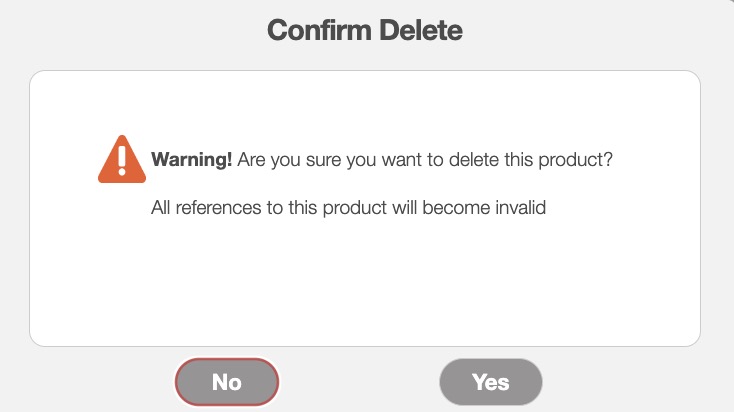Click gray background left of the No button
This screenshot has width=734, height=412.
pos(90,382)
